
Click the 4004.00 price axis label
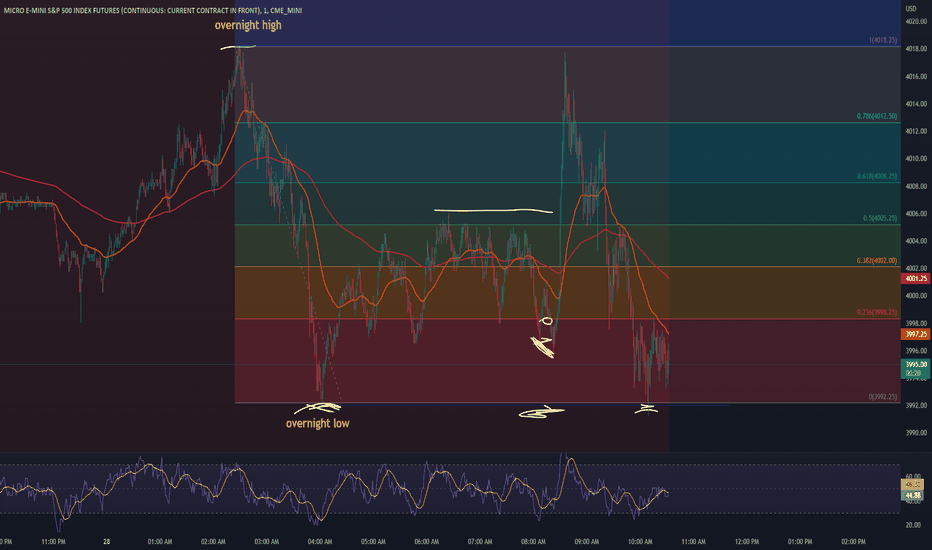pyautogui.click(x=916, y=241)
